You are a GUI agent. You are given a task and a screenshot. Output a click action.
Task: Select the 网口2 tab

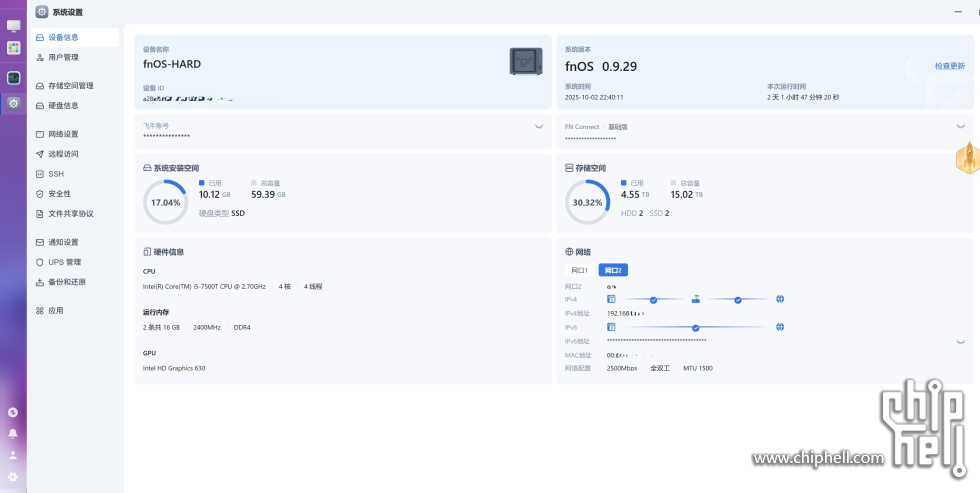pos(613,270)
